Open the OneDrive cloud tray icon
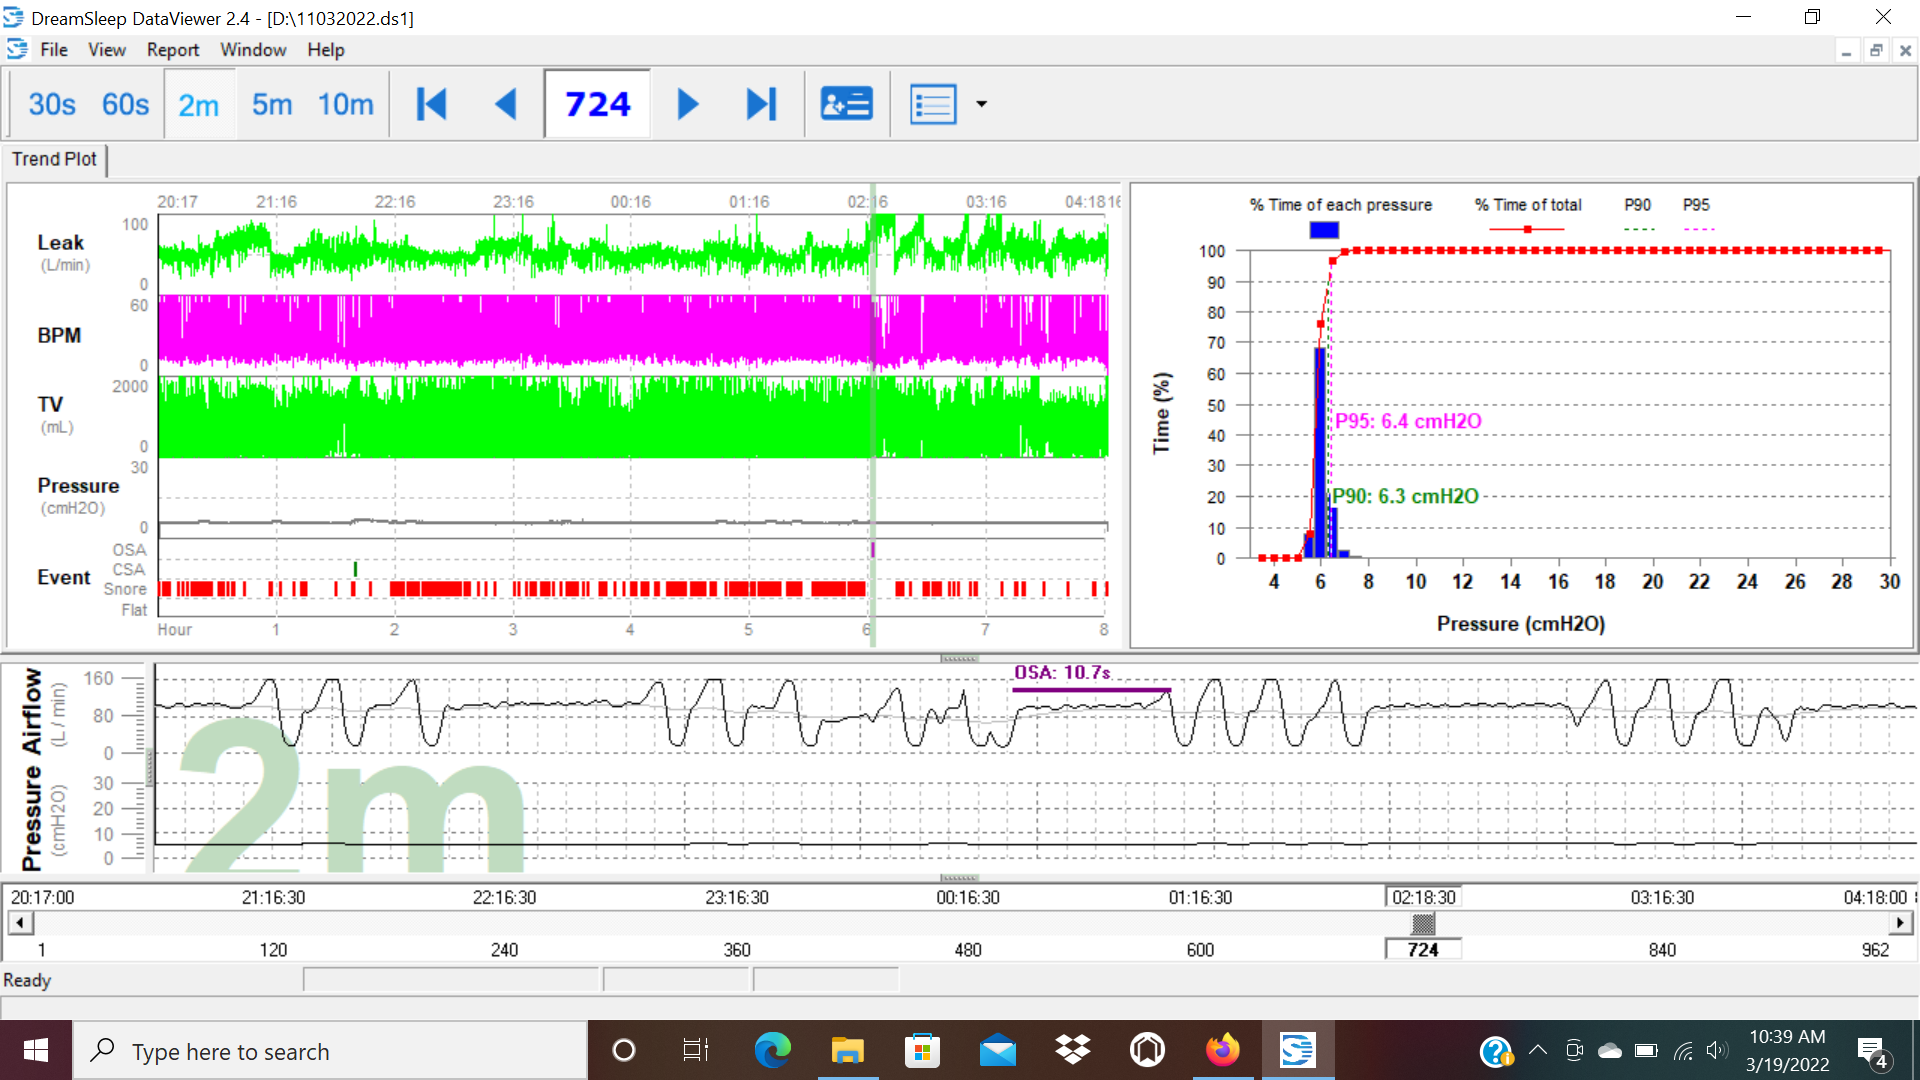 pos(1610,1050)
